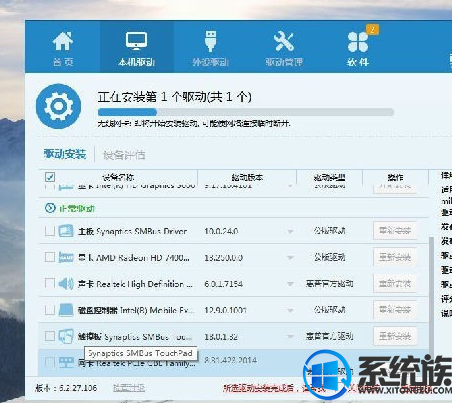This screenshot has width=452, height=403.
Task: Open the 首页 home icon
Action: pyautogui.click(x=63, y=41)
